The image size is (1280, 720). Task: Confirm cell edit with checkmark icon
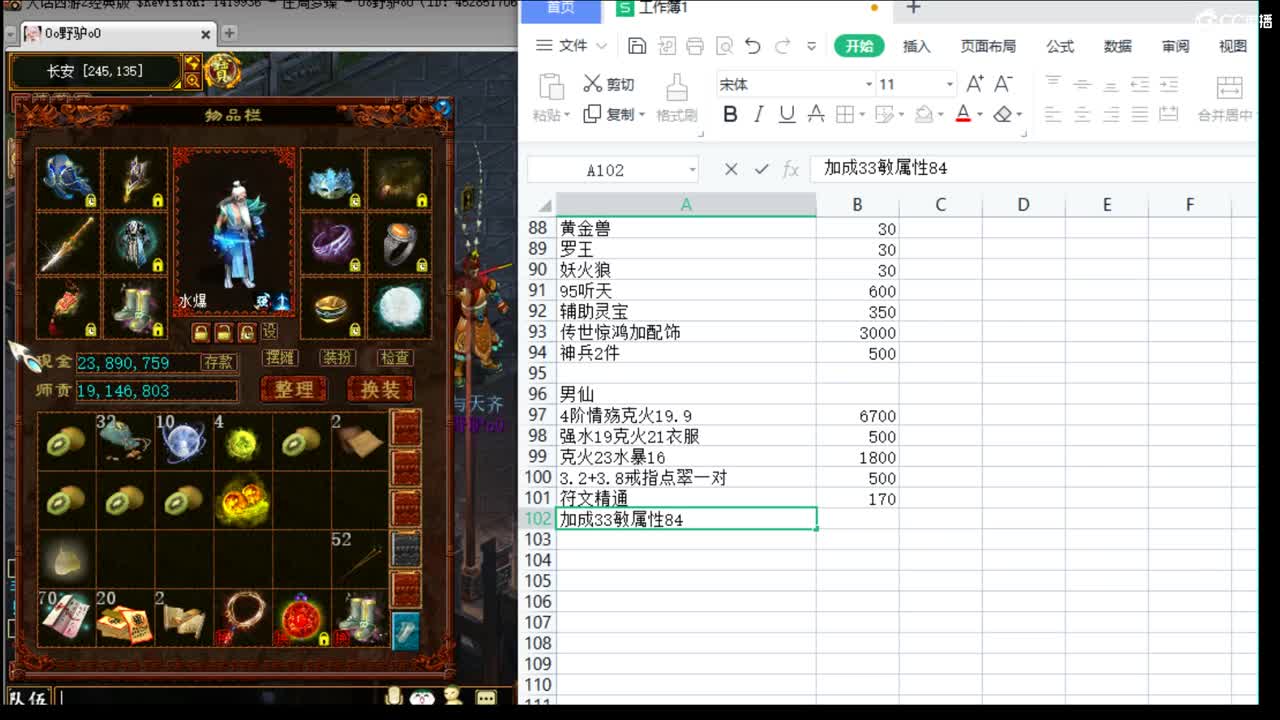coord(761,169)
